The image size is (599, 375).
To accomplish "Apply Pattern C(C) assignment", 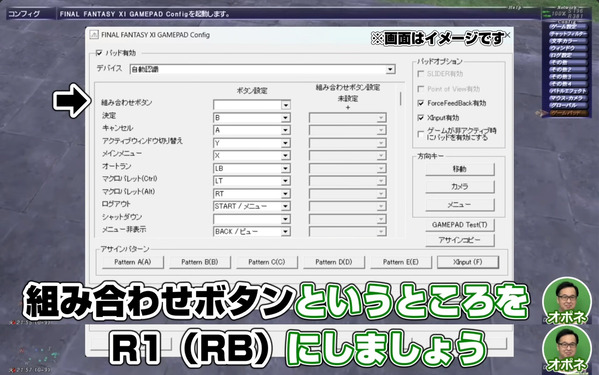I will click(x=267, y=262).
